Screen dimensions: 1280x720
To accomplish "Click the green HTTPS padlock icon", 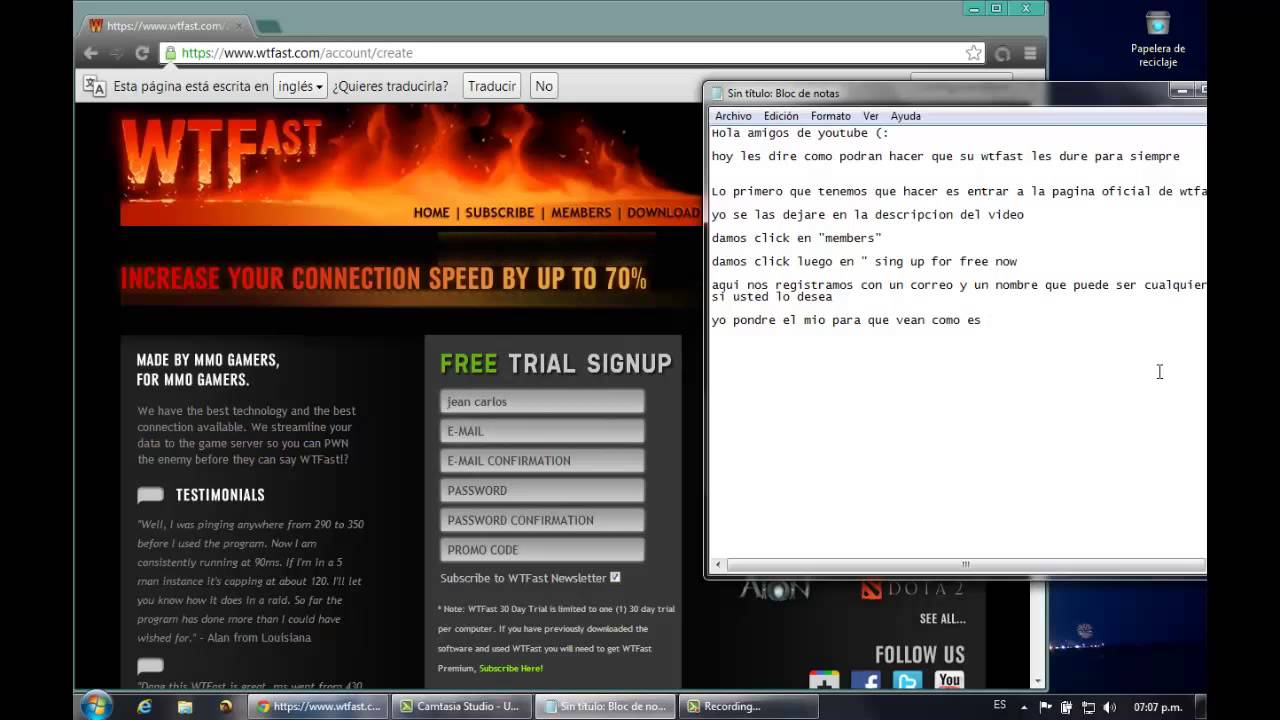I will [x=170, y=53].
